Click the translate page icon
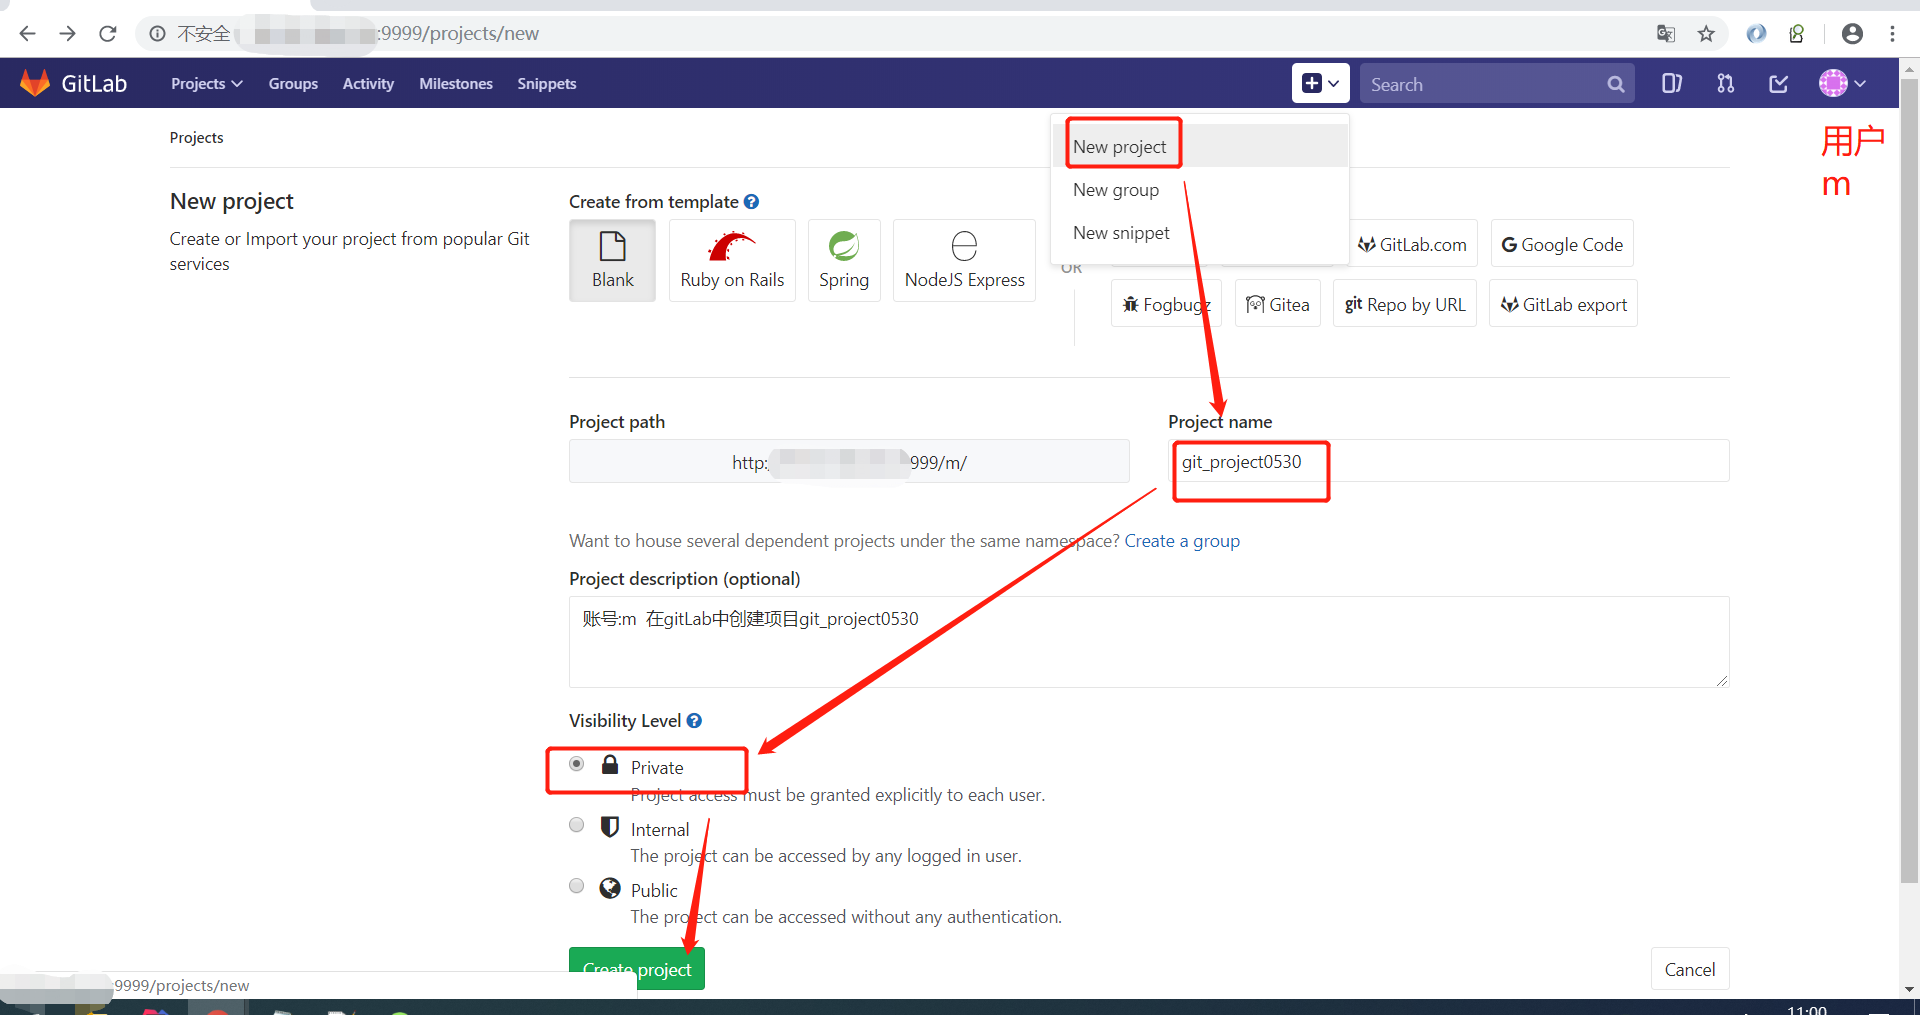 (x=1665, y=33)
